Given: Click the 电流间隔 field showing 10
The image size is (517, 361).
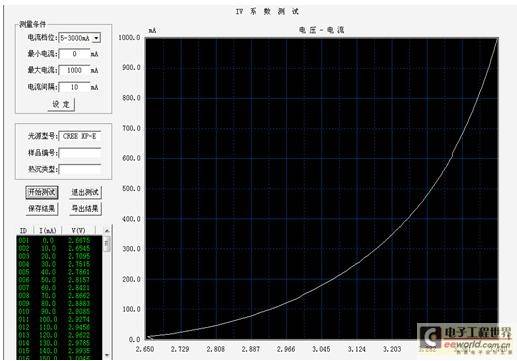Looking at the screenshot, I should coord(74,87).
